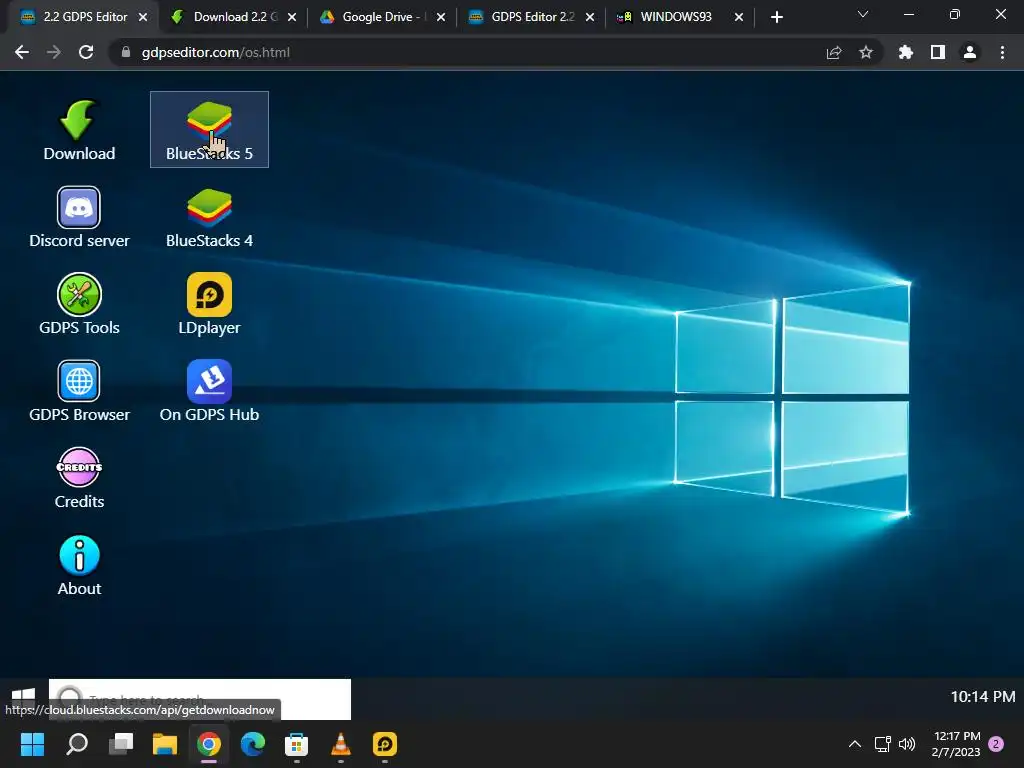Close the Download 2.2 tab

click(292, 17)
